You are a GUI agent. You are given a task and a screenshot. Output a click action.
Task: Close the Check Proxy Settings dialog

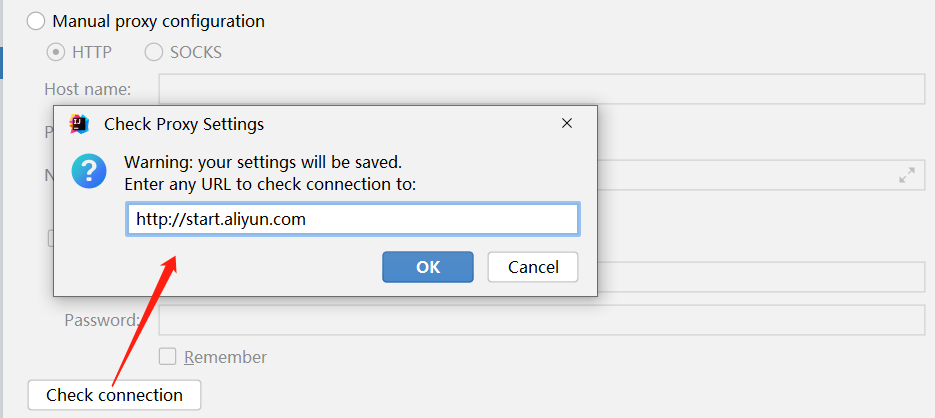pos(567,124)
